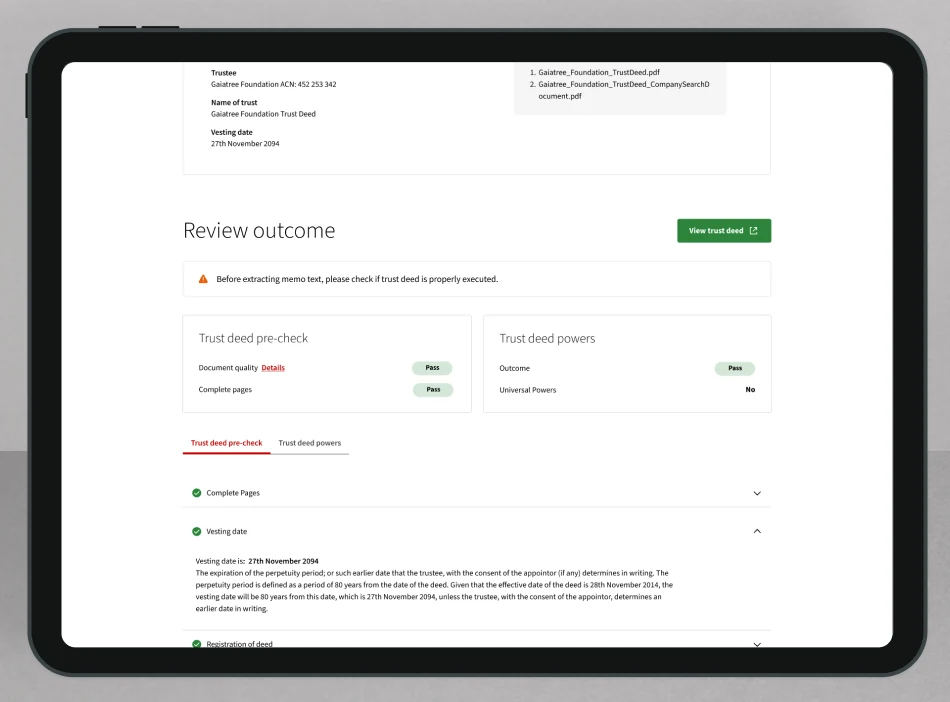This screenshot has height=702, width=950.
Task: Click the Universal Powers 'No' value
Action: (750, 389)
